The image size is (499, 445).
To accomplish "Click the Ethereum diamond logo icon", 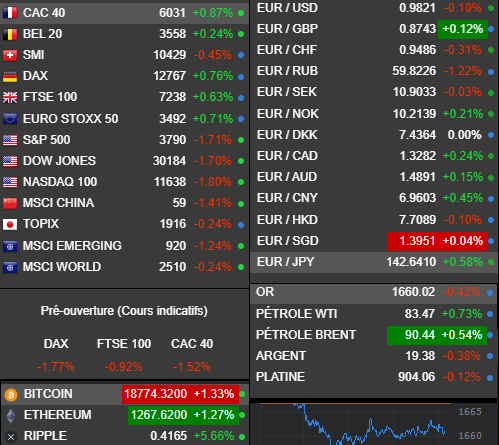I will (11, 416).
